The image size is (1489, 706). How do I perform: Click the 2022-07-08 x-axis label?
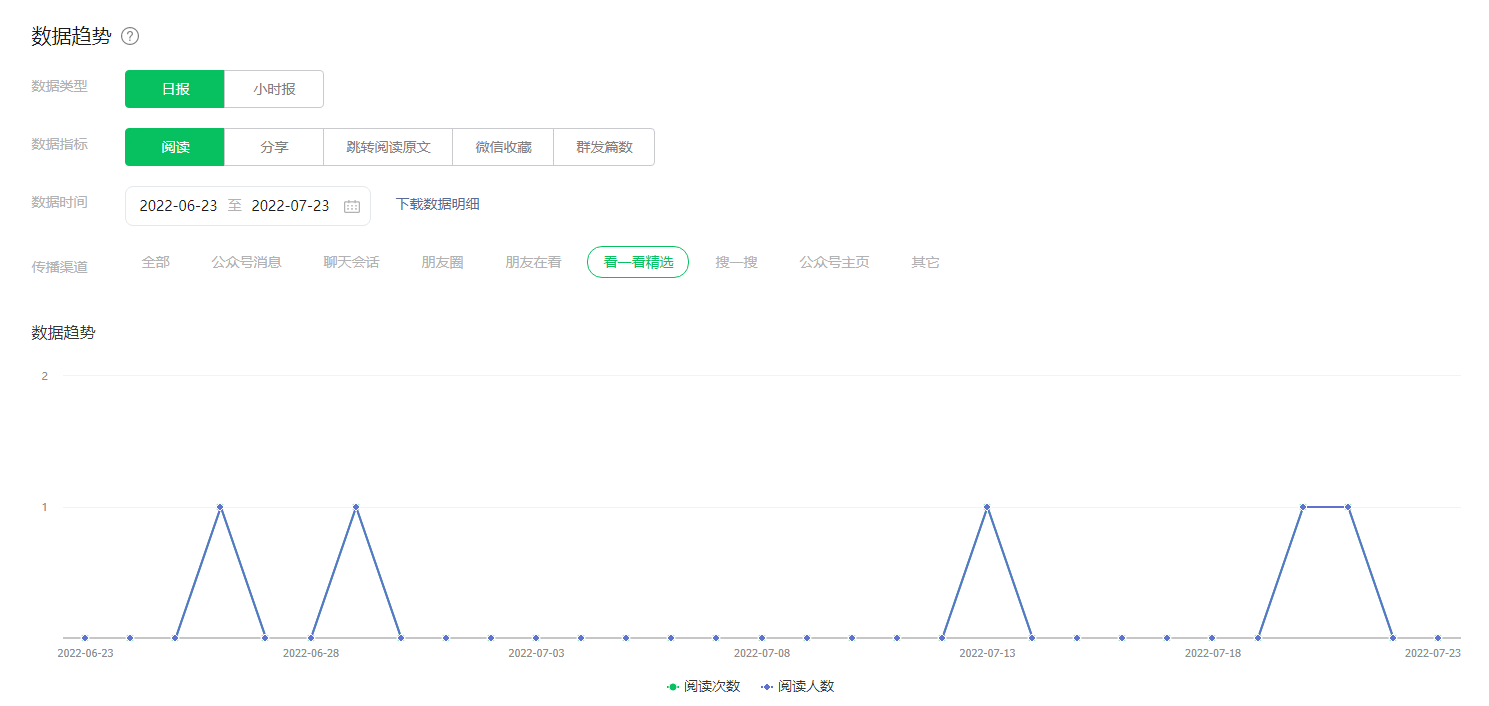pyautogui.click(x=762, y=653)
